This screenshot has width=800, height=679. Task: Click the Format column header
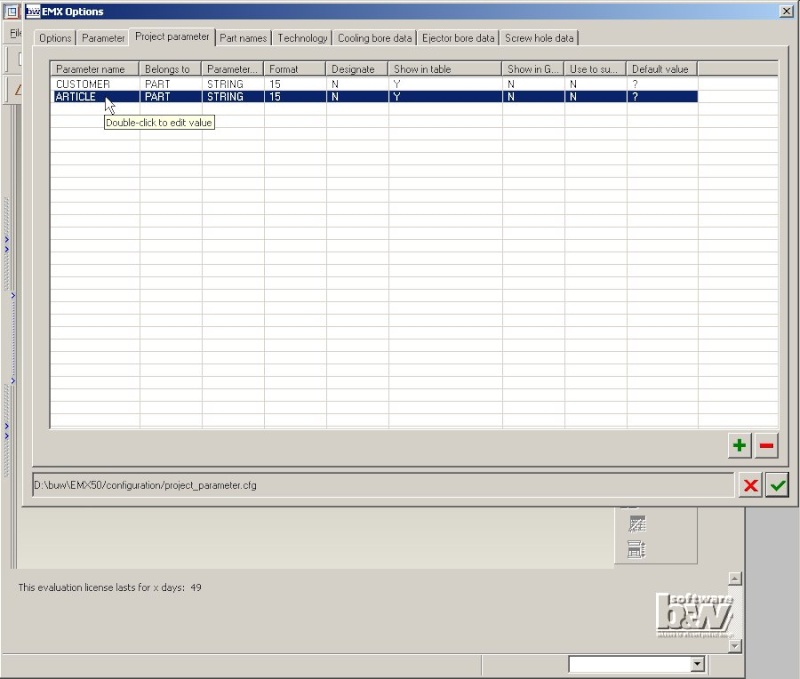coord(294,69)
